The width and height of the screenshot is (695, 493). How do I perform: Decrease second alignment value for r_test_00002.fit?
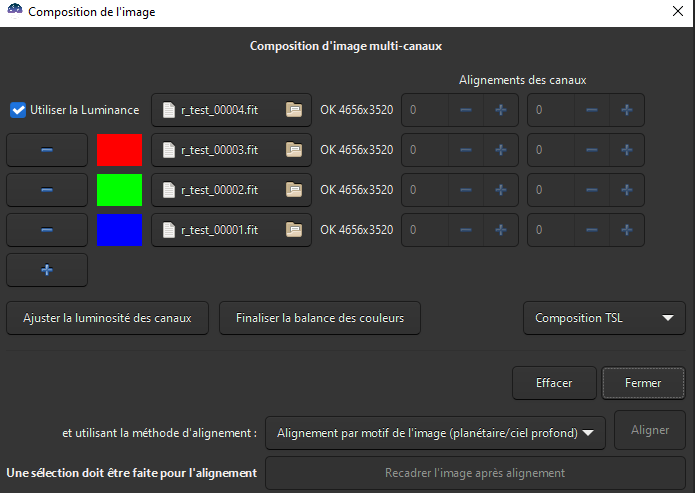[592, 190]
